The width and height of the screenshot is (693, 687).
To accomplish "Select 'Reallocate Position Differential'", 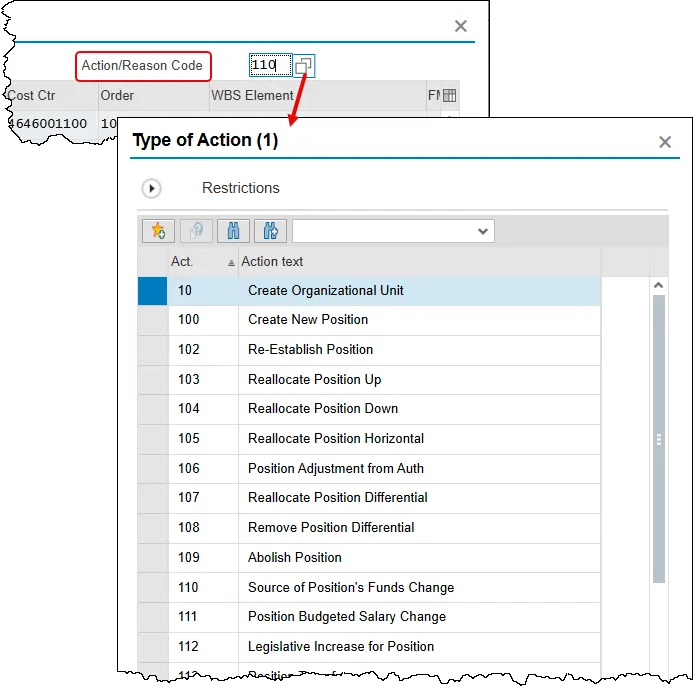I will 338,498.
